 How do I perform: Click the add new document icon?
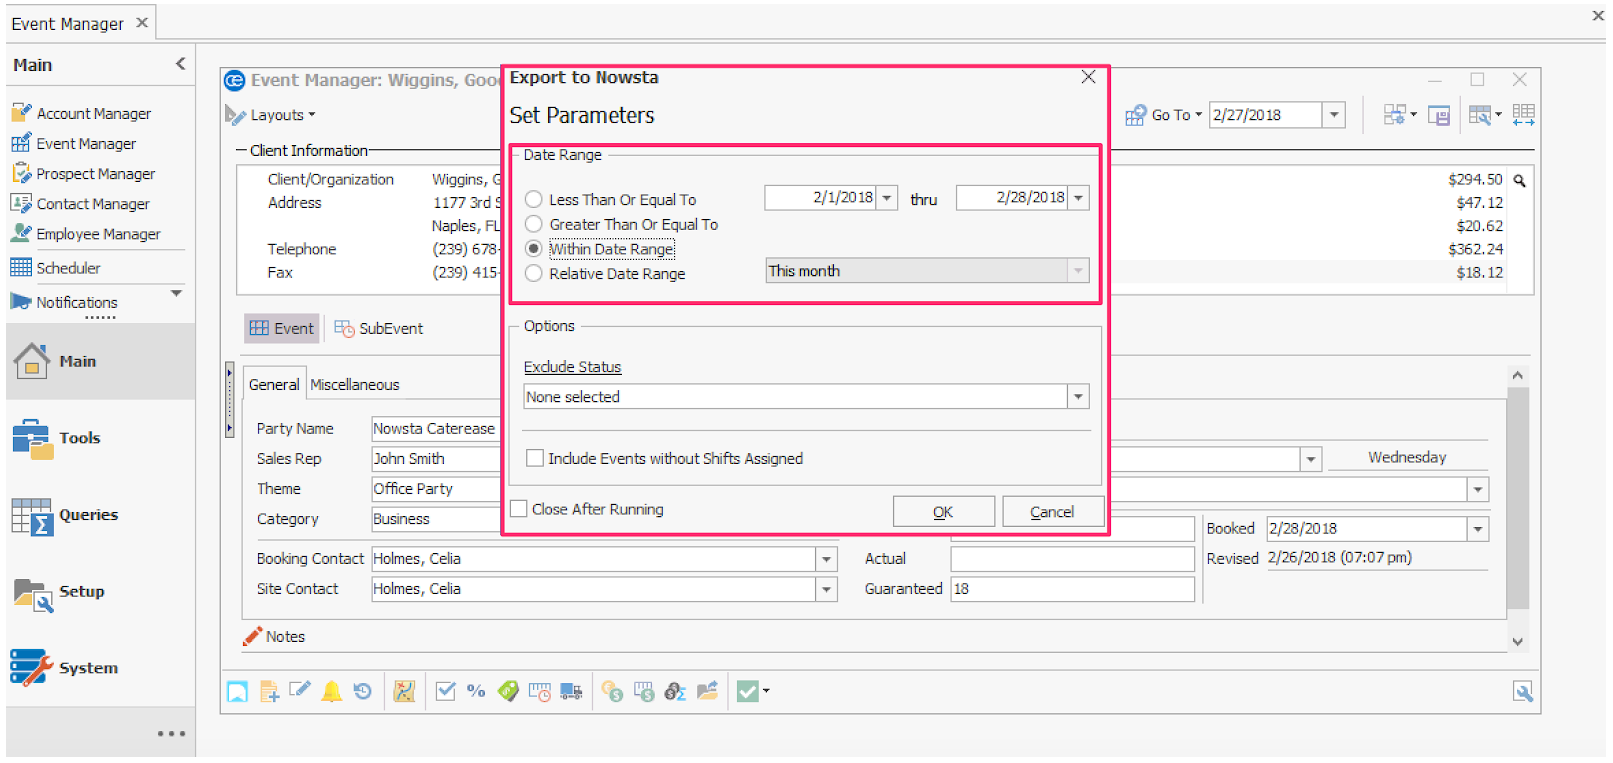coord(269,691)
